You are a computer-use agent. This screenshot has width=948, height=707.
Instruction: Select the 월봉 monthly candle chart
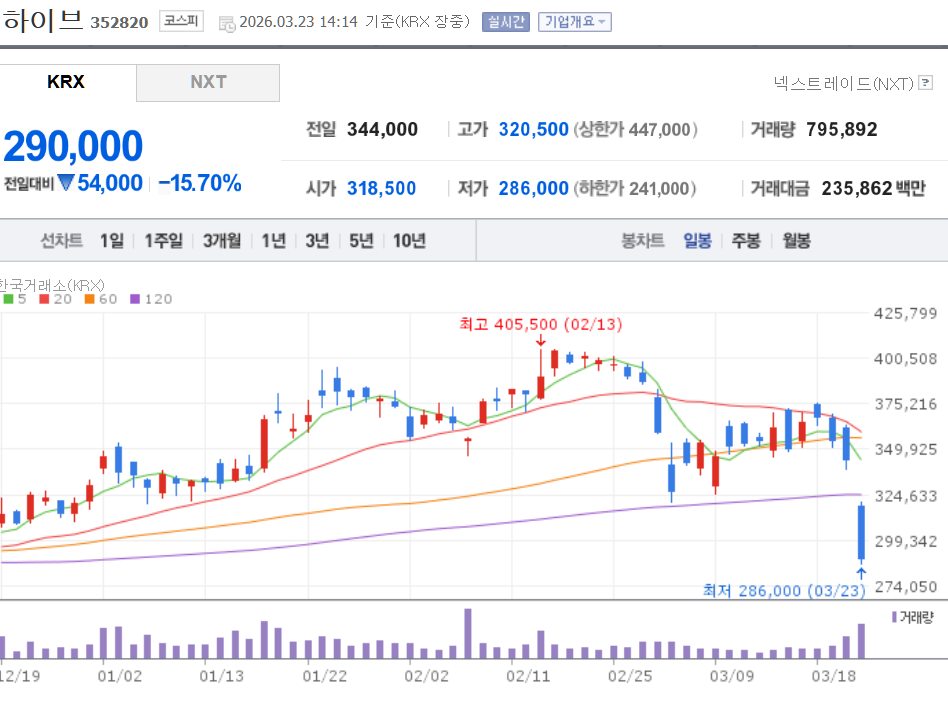coord(796,241)
